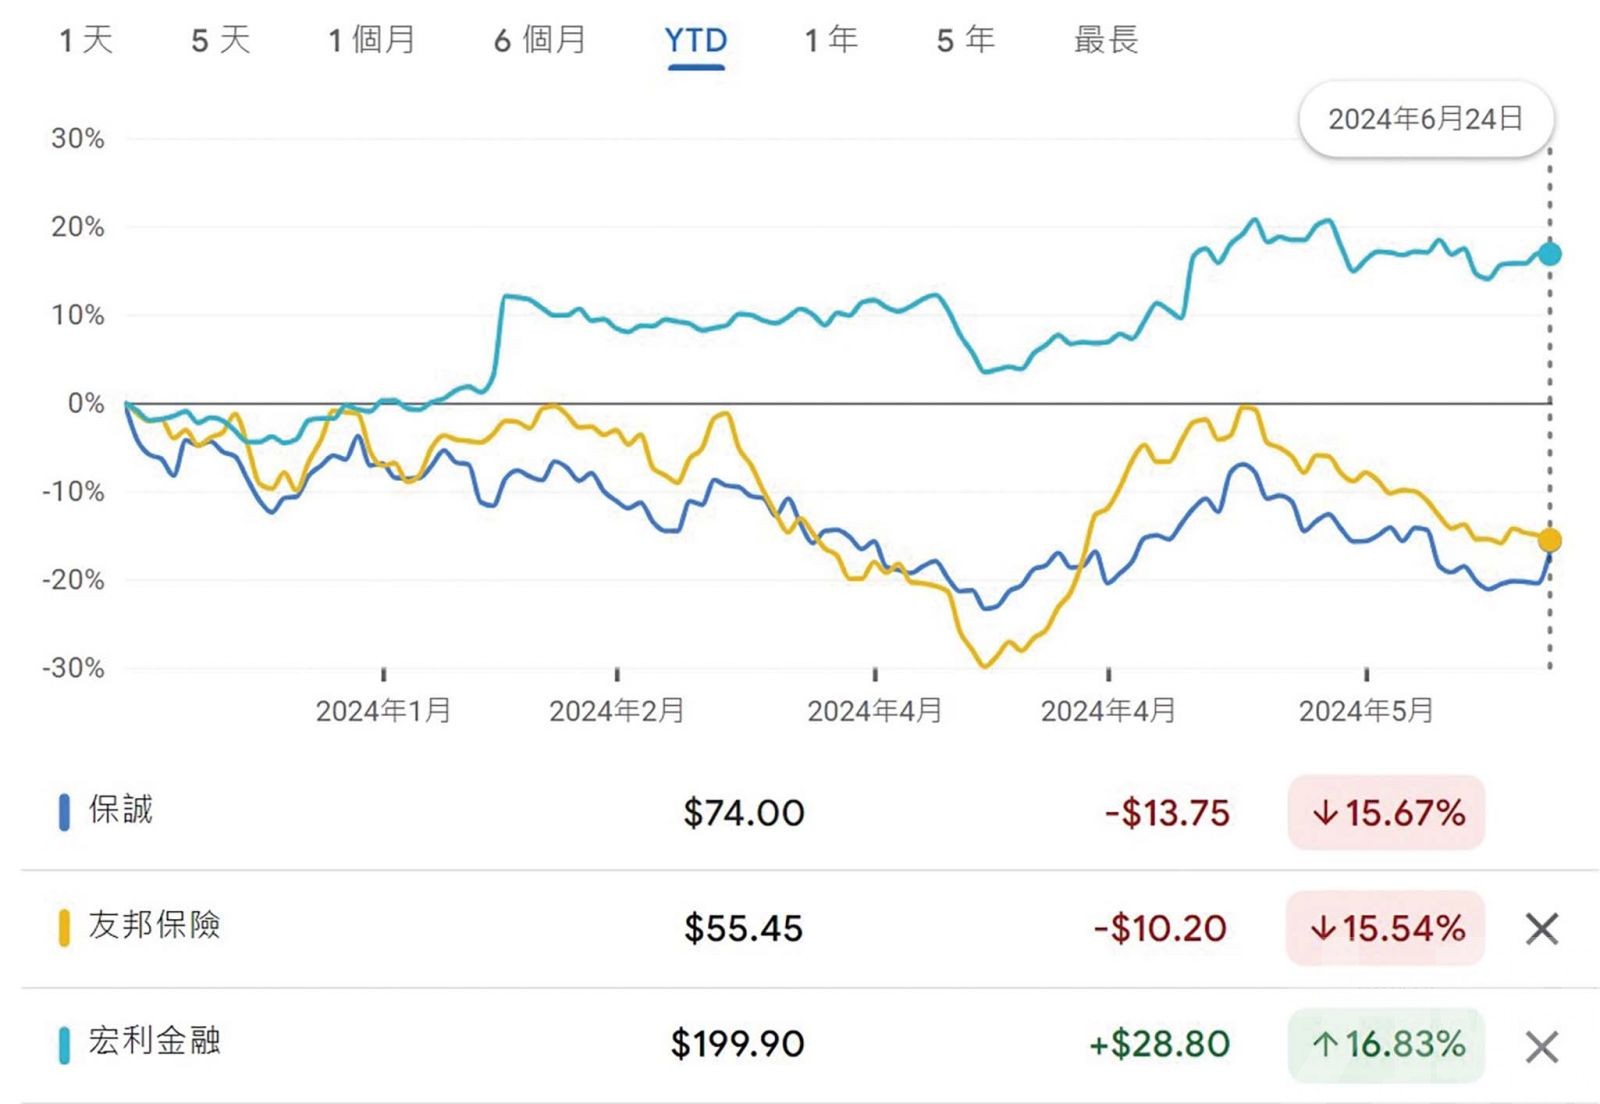Click the dark blue 保誠 color marker
The height and width of the screenshot is (1104, 1600).
[x=65, y=812]
